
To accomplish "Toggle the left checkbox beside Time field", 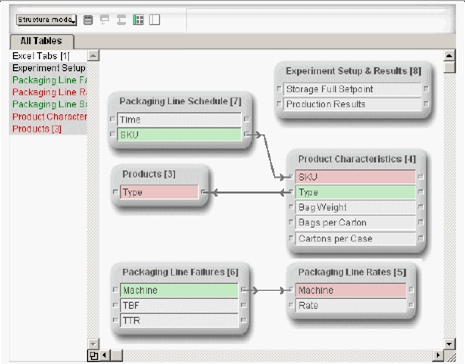I will (x=112, y=119).
